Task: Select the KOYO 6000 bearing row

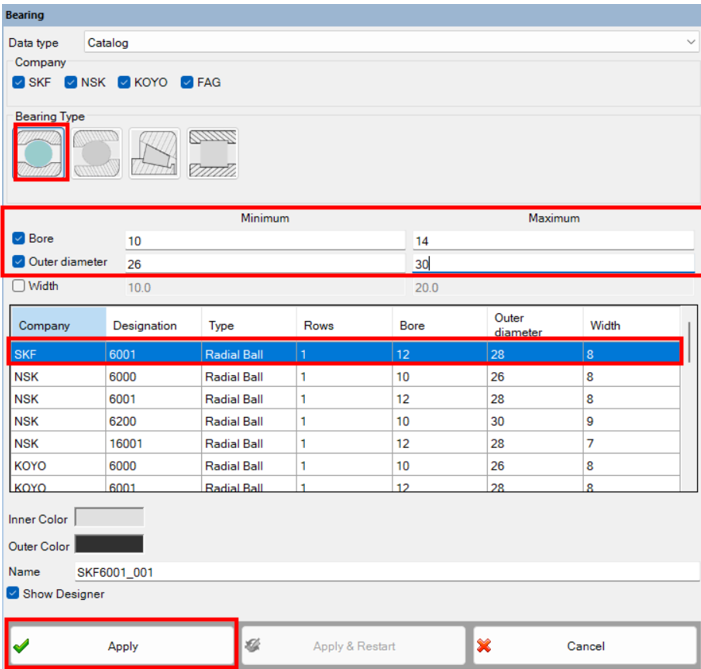Action: tap(345, 466)
